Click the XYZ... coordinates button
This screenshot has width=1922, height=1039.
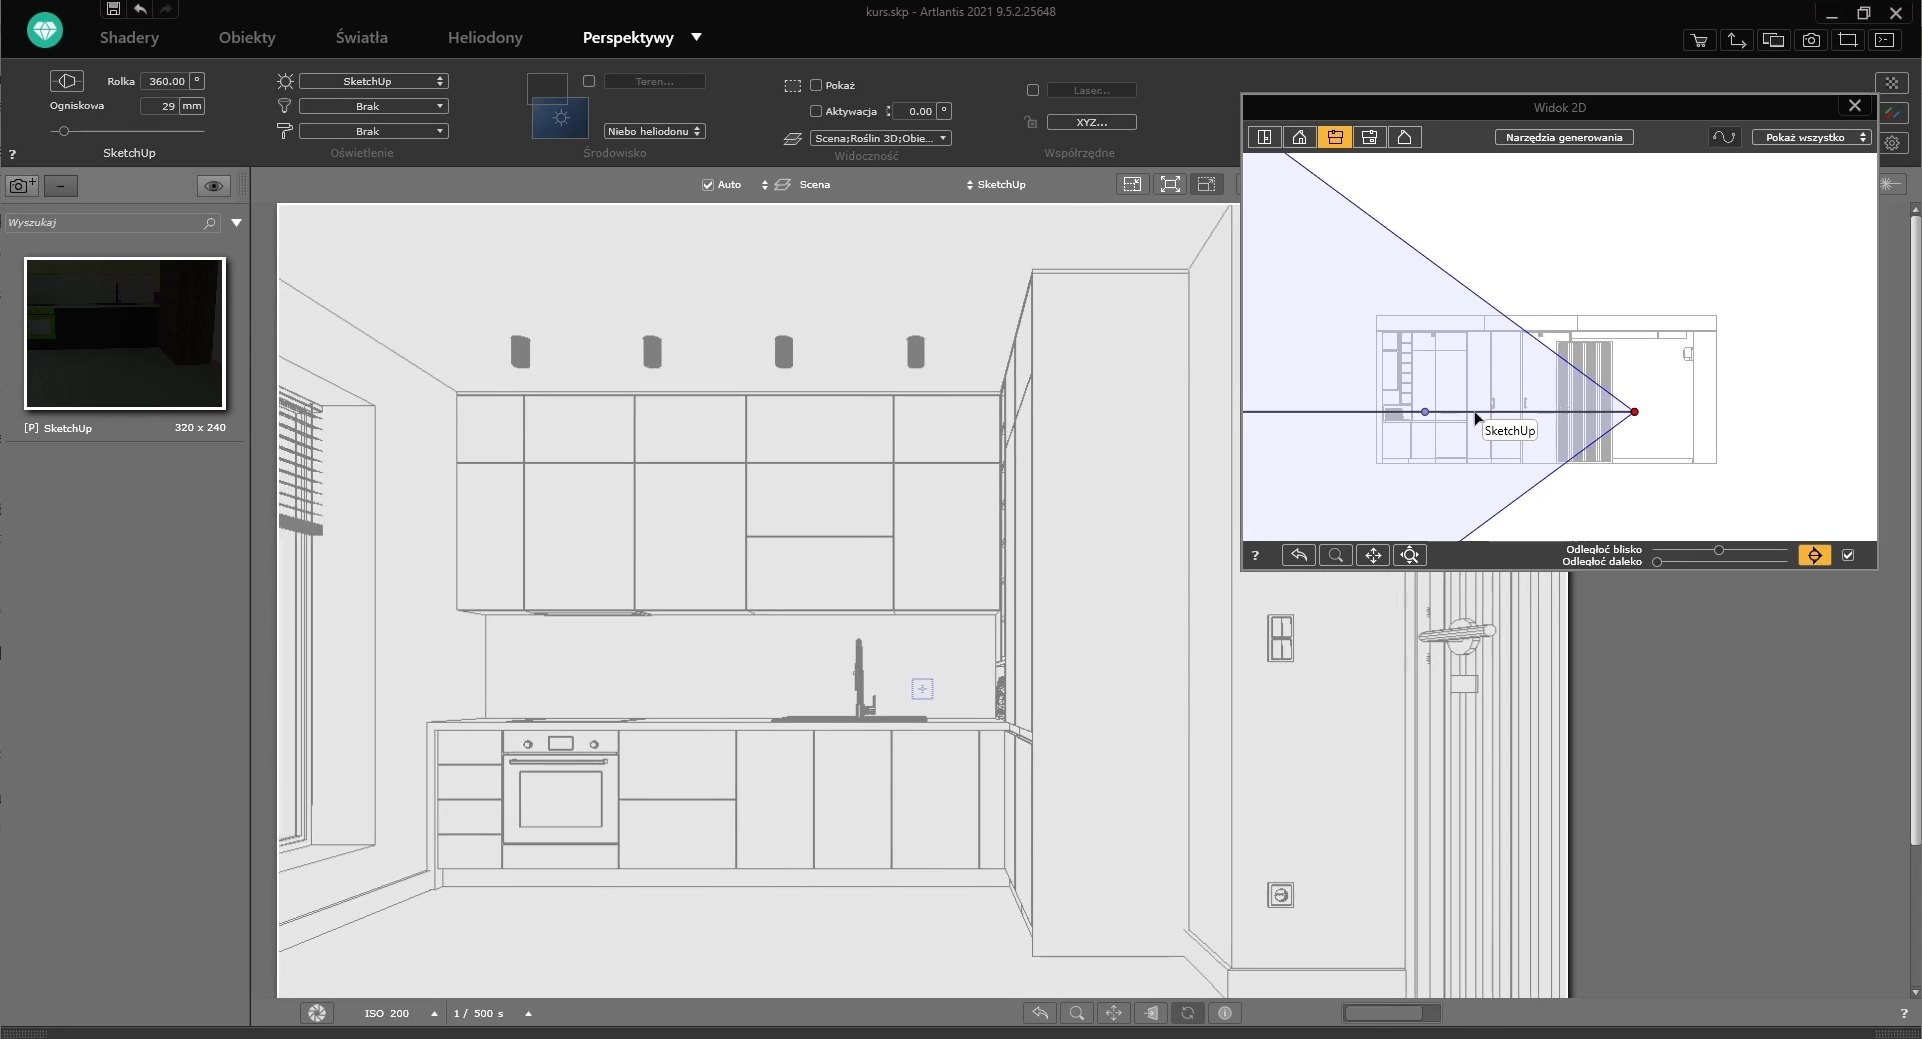point(1091,122)
